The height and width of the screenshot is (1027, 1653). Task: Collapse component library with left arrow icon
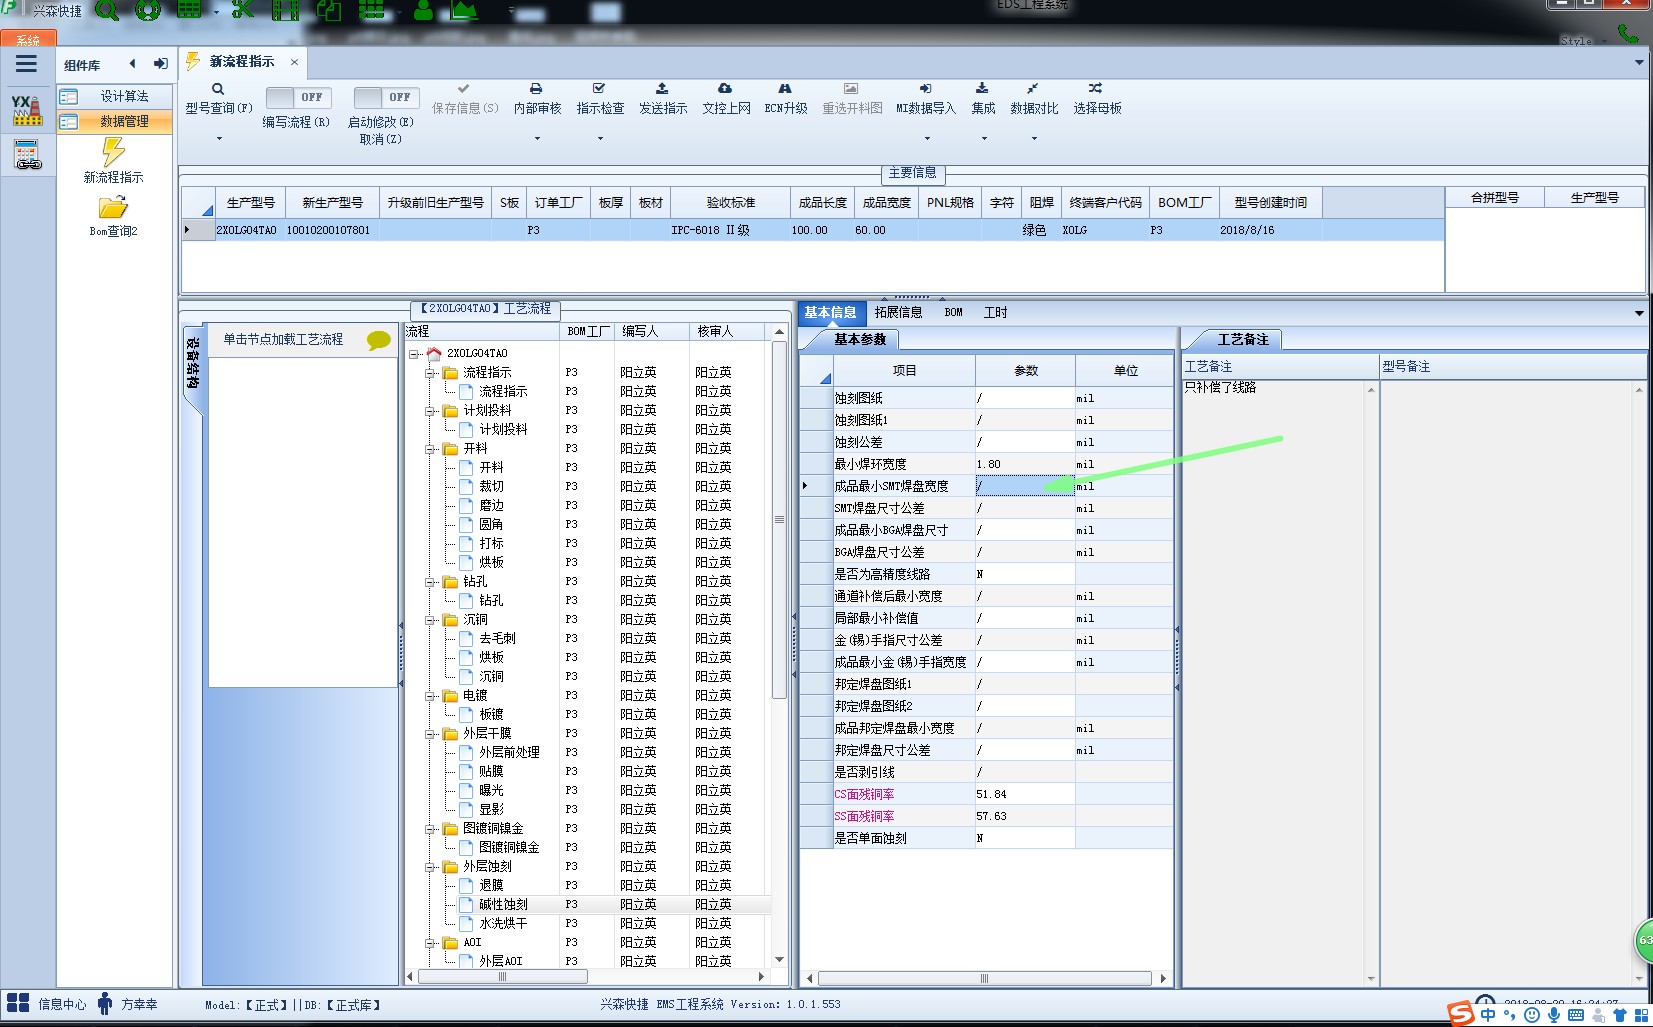tap(132, 64)
